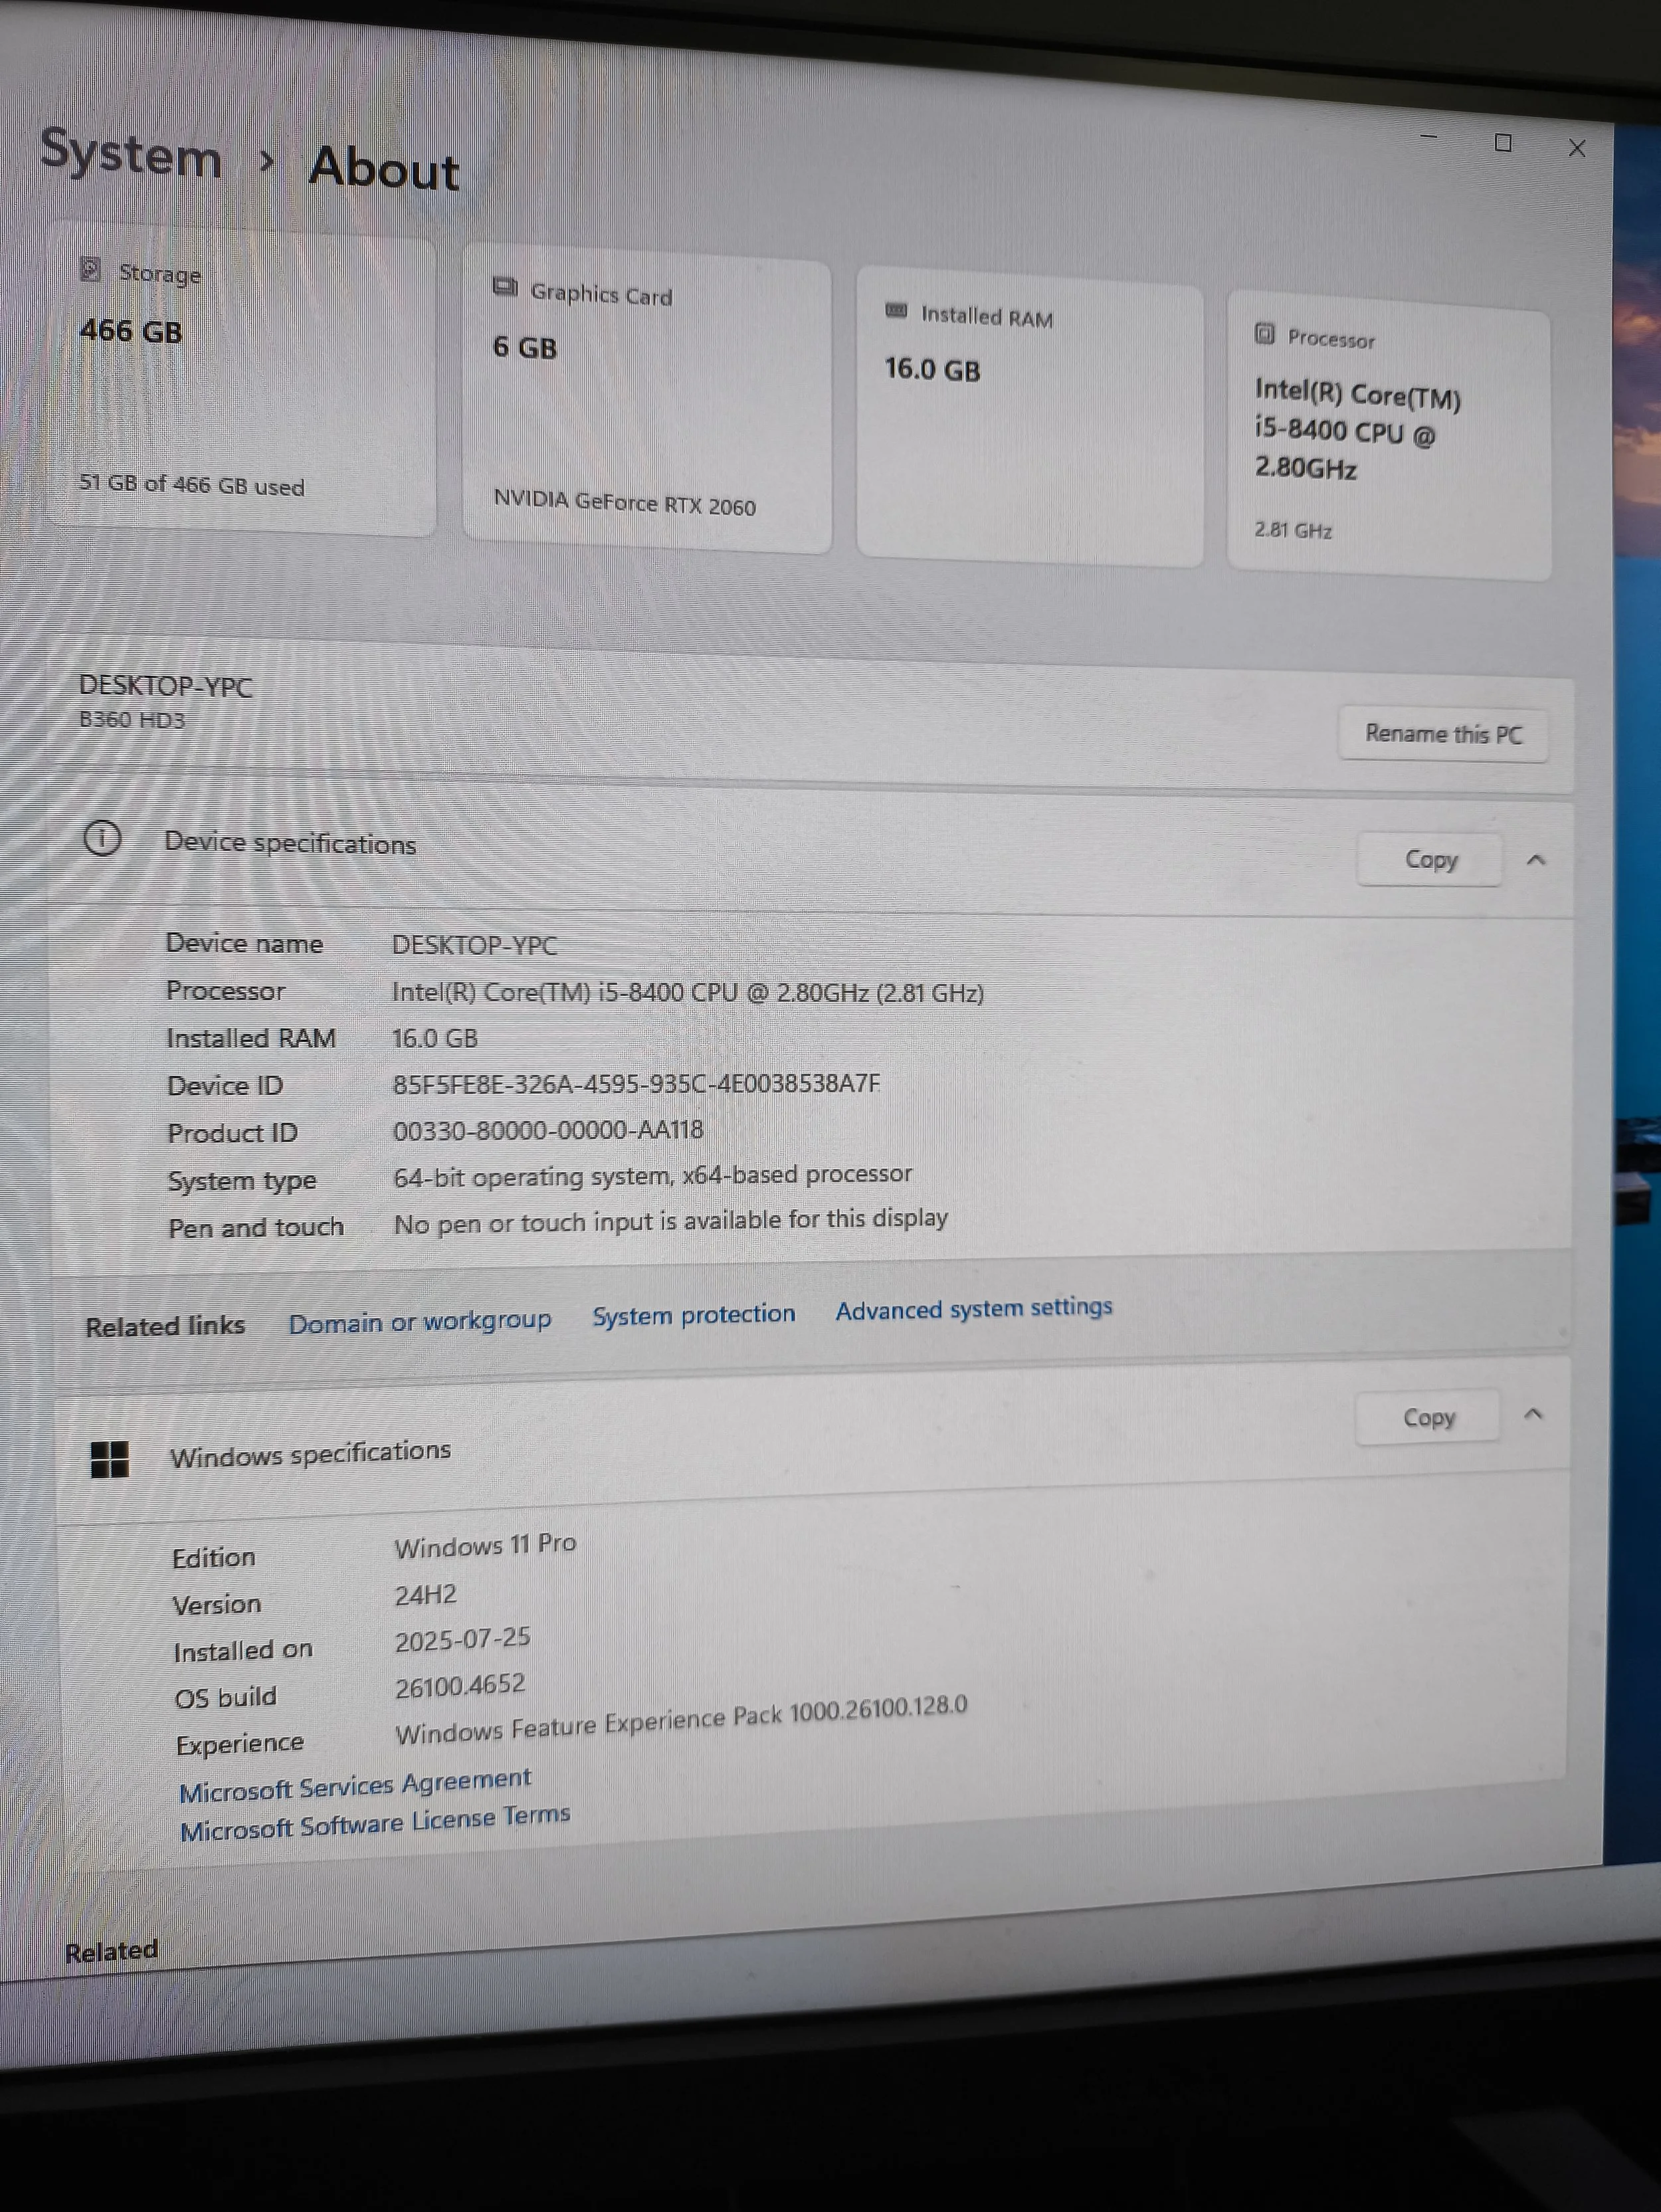This screenshot has width=1661, height=2212.
Task: Collapse the Device specifications section
Action: click(1536, 860)
